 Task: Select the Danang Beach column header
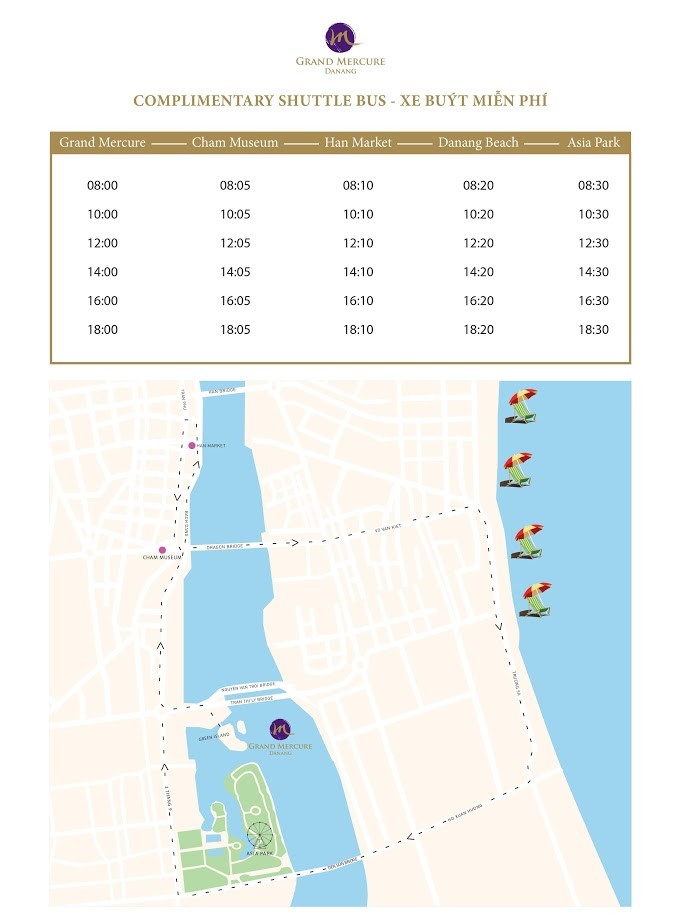pyautogui.click(x=478, y=143)
